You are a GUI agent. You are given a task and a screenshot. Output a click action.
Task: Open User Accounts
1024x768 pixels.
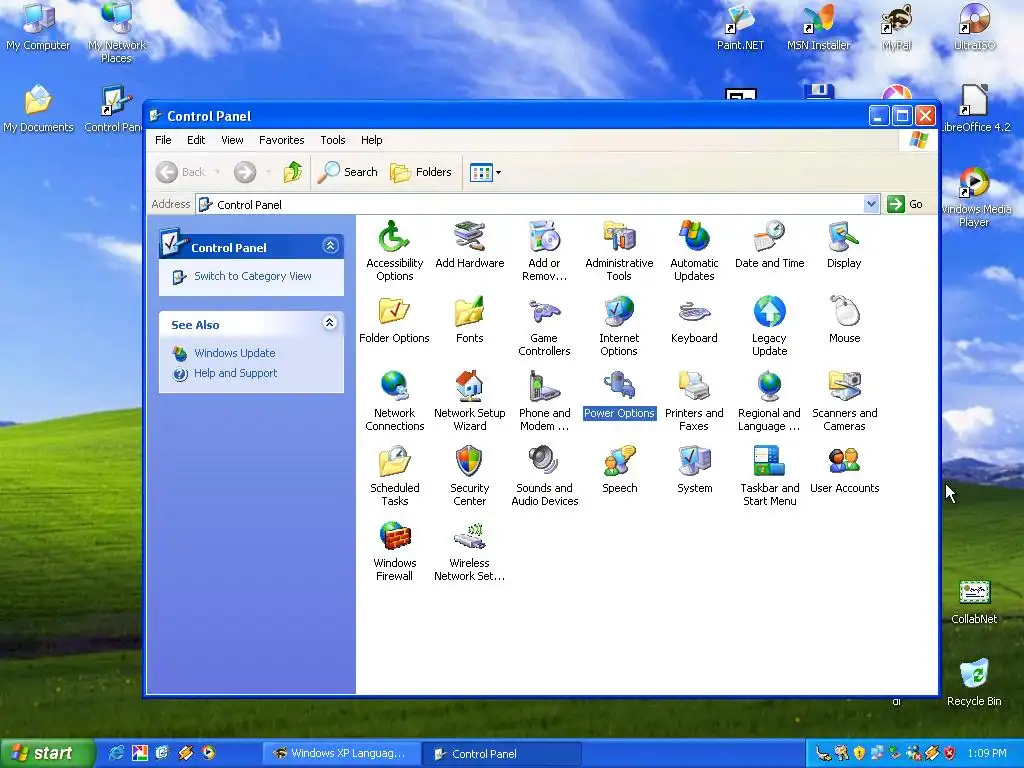[844, 470]
